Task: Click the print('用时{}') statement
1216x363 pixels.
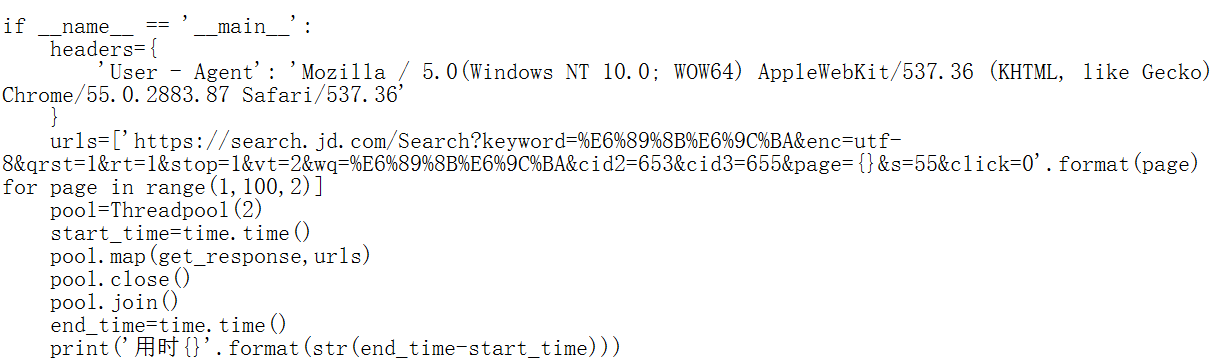Action: coord(335,348)
